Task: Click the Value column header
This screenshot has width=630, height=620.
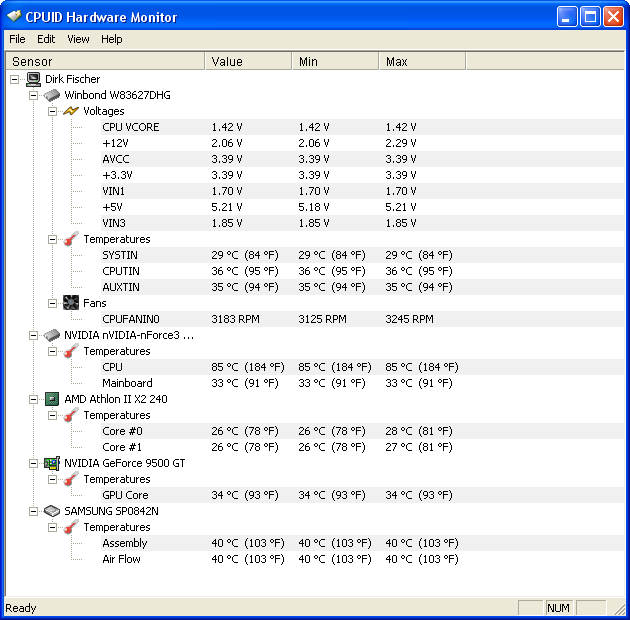Action: click(x=248, y=61)
